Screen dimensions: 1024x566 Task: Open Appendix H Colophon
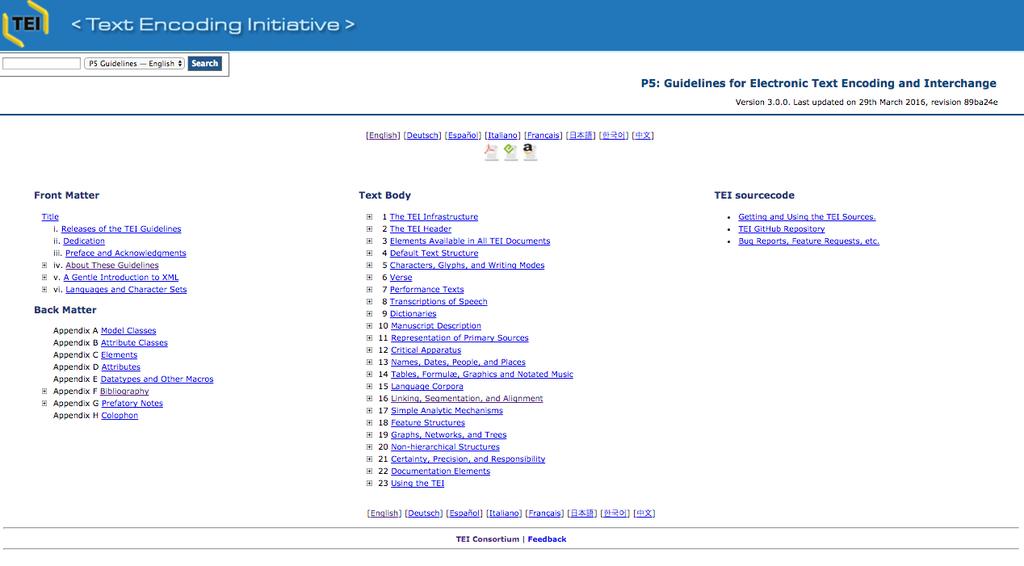[x=120, y=415]
